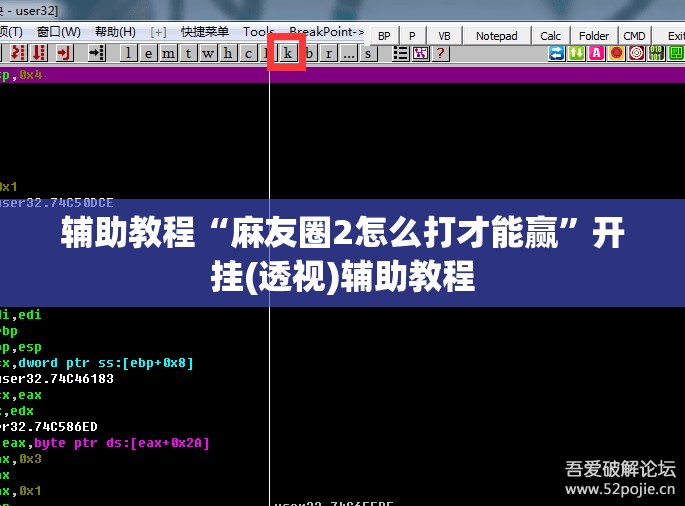The width and height of the screenshot is (685, 506).
Task: Show Source window with s button
Action: click(368, 53)
